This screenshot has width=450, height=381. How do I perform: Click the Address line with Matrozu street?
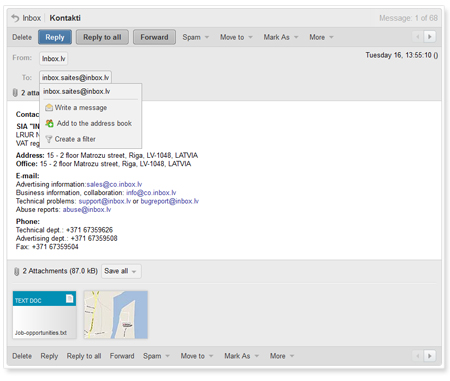107,155
